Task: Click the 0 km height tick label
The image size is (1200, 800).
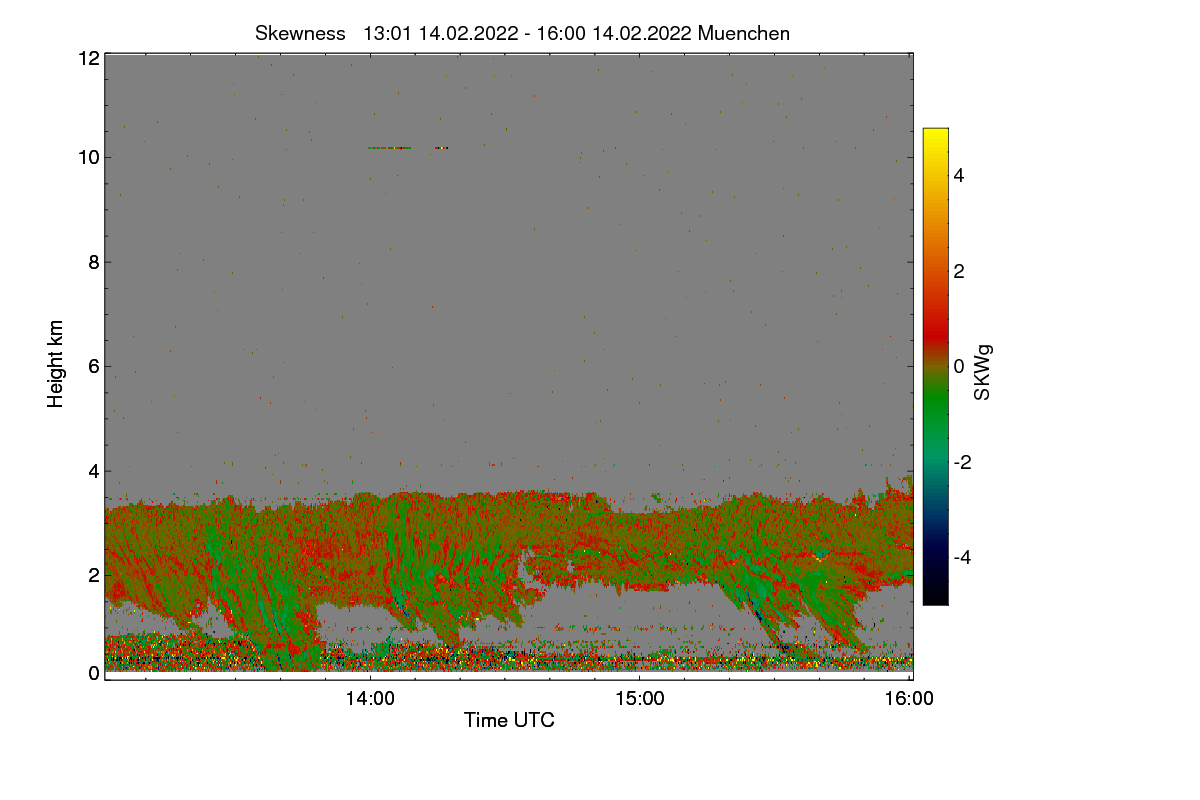Action: coord(93,673)
